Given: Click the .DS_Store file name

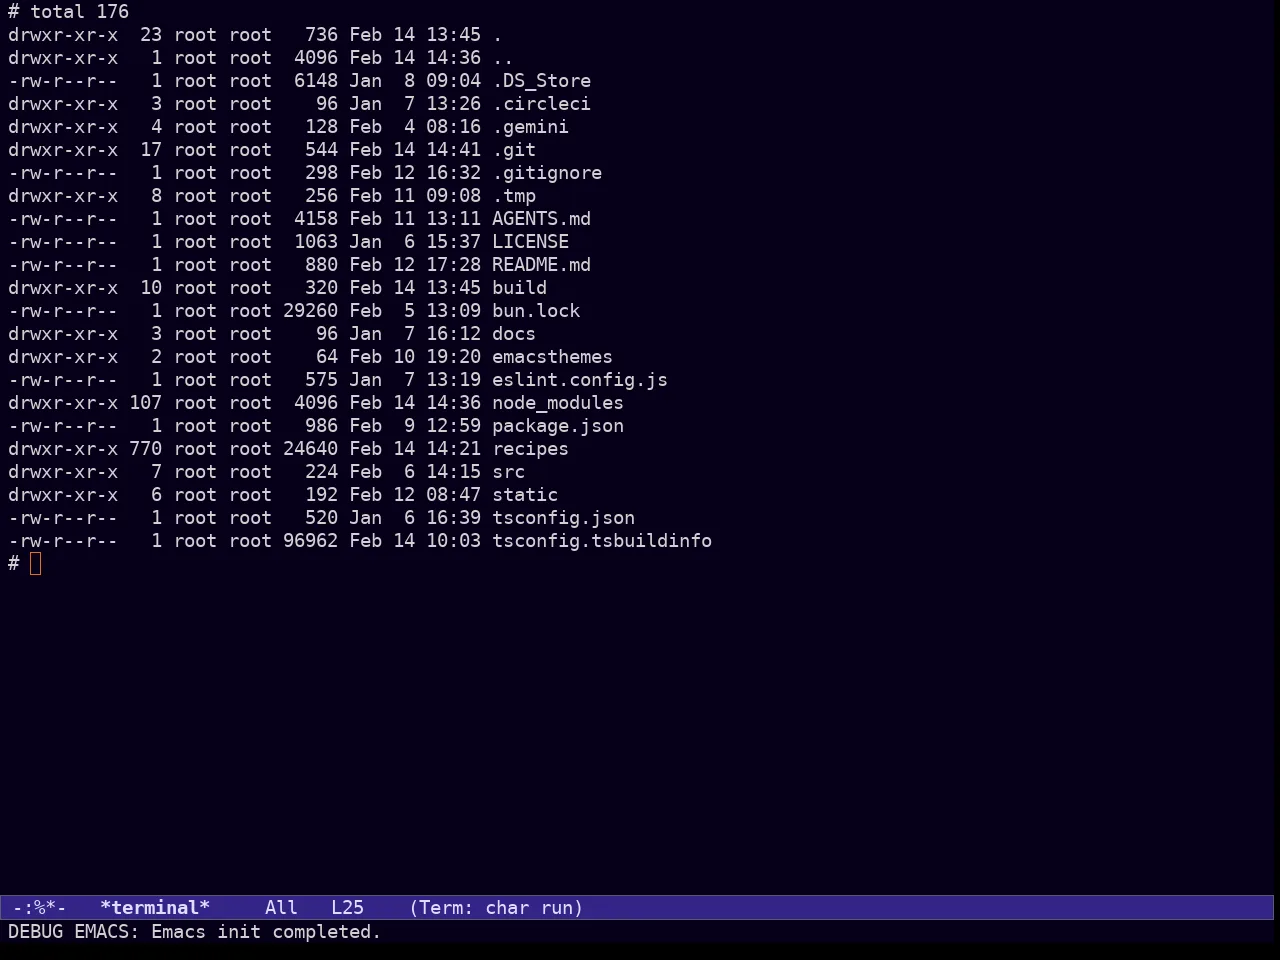Looking at the screenshot, I should coord(541,81).
